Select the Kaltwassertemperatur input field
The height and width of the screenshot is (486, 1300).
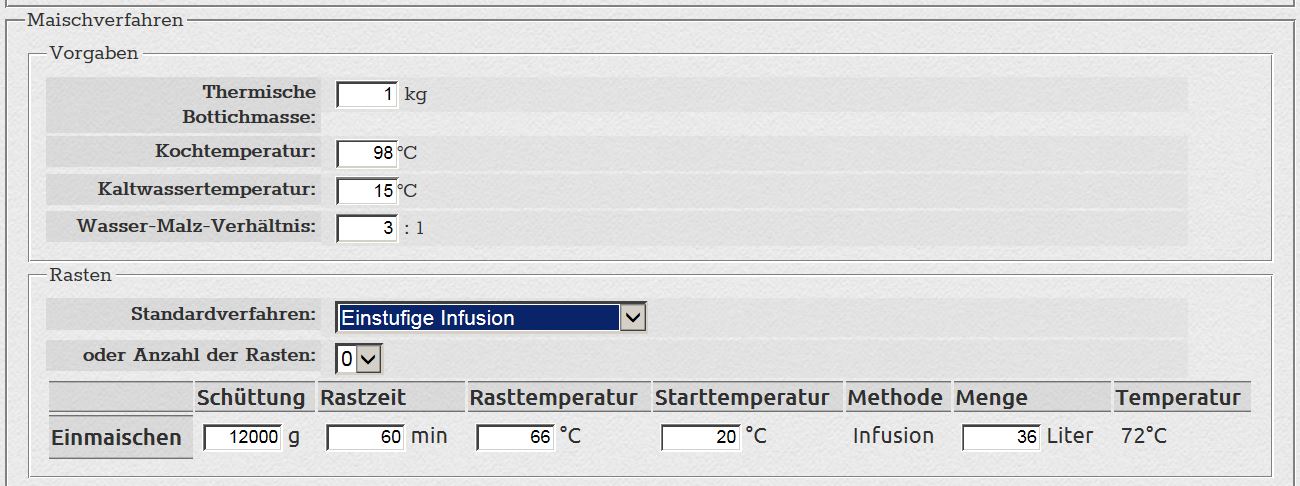click(x=367, y=190)
